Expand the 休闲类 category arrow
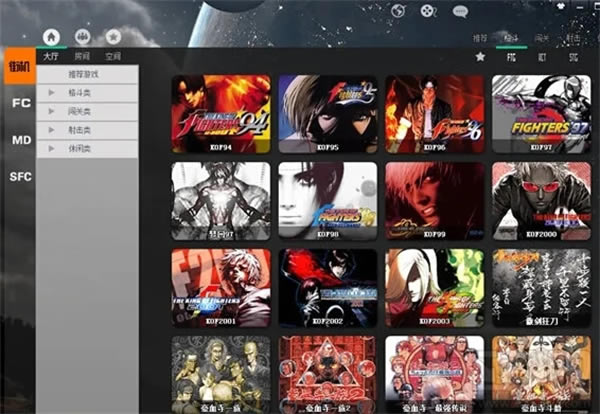 click(51, 148)
